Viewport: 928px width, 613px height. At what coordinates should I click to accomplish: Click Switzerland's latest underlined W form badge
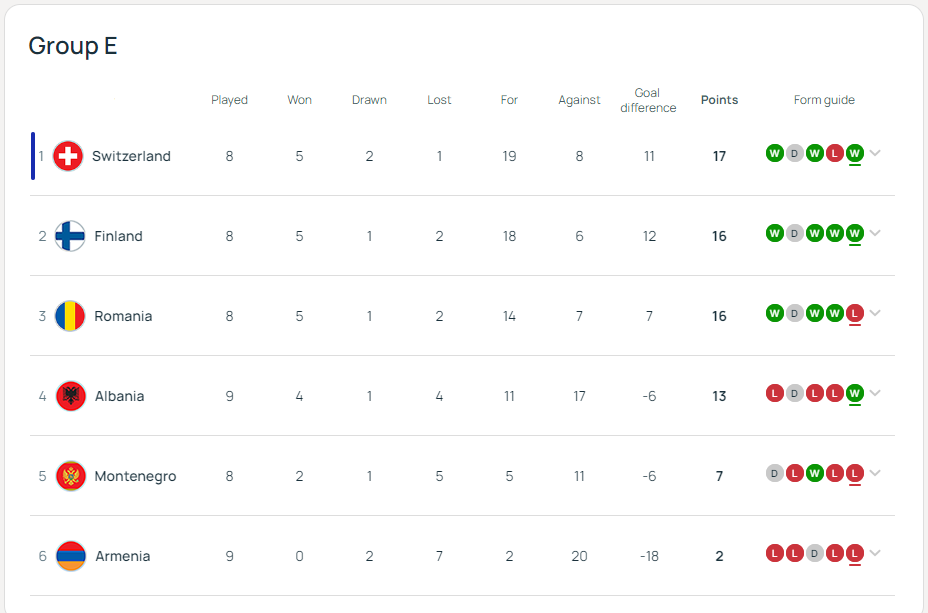pos(854,154)
